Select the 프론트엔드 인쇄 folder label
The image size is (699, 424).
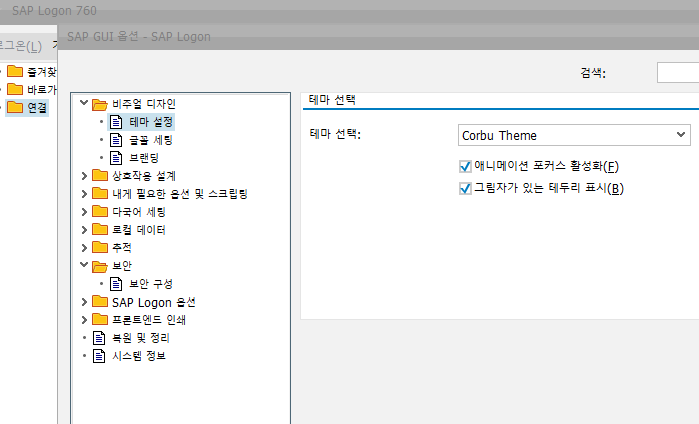click(149, 320)
